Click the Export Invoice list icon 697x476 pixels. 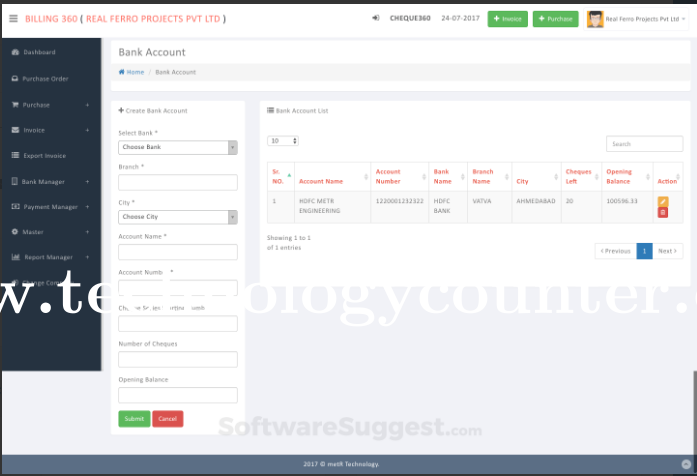point(15,155)
